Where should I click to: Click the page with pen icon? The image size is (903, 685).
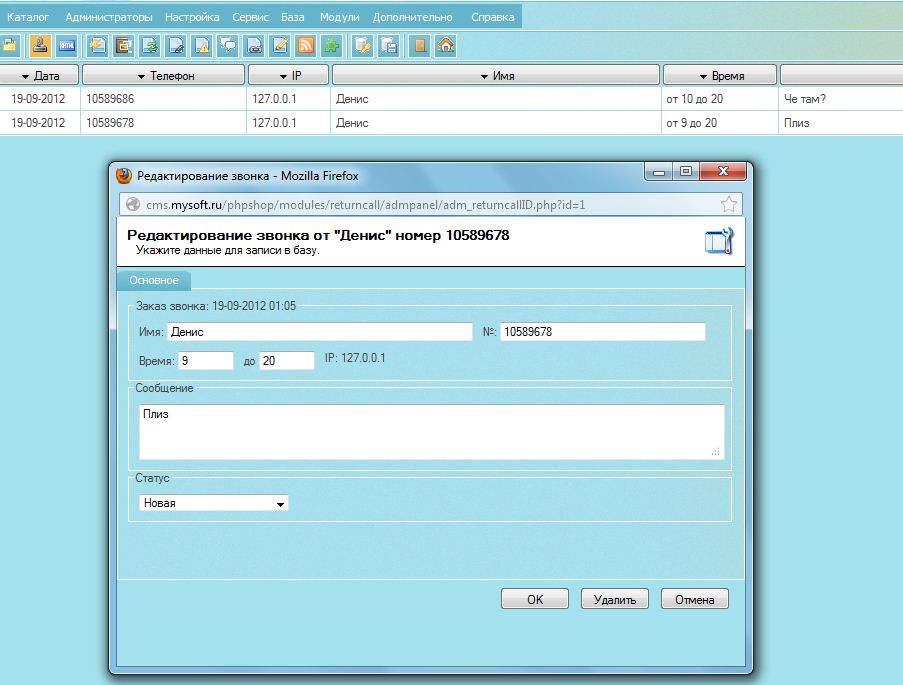click(x=176, y=46)
